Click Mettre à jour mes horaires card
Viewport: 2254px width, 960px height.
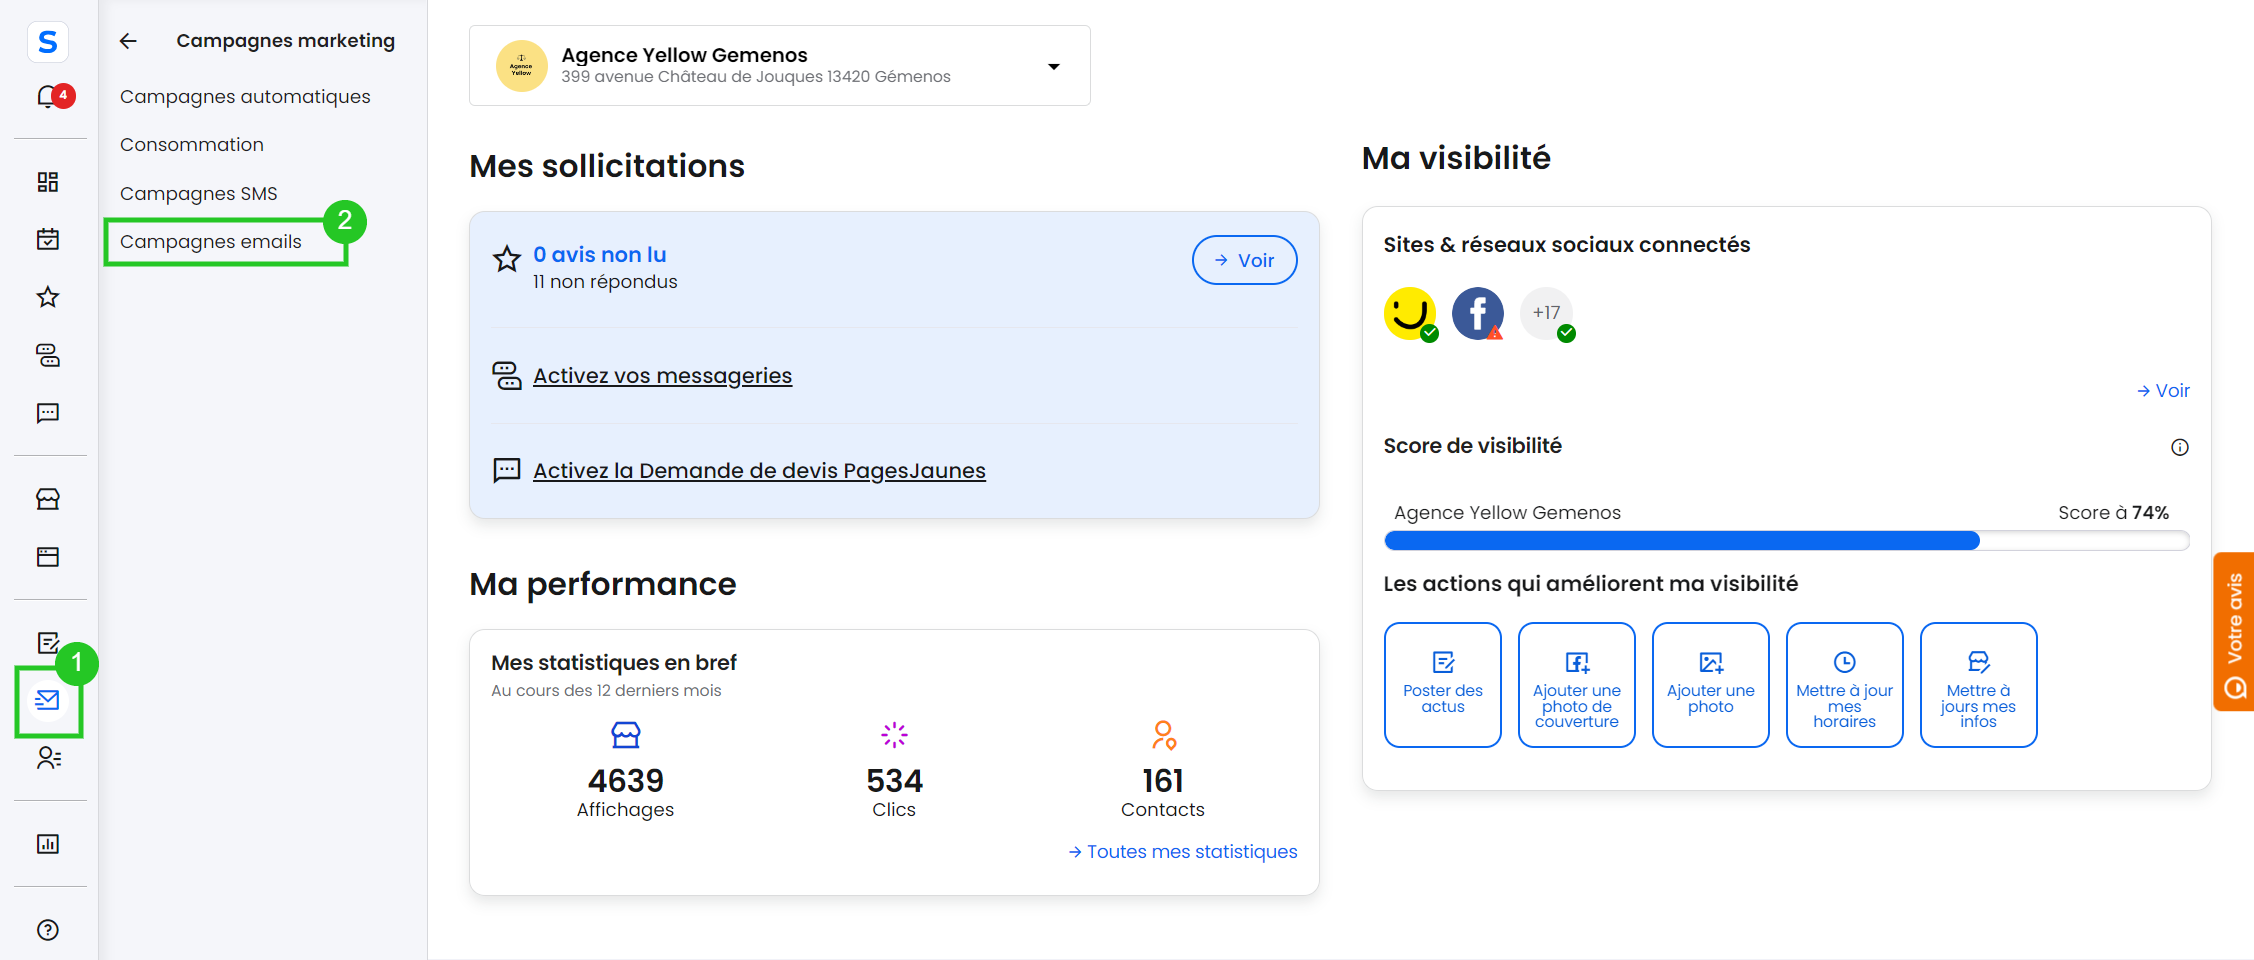click(x=1845, y=685)
